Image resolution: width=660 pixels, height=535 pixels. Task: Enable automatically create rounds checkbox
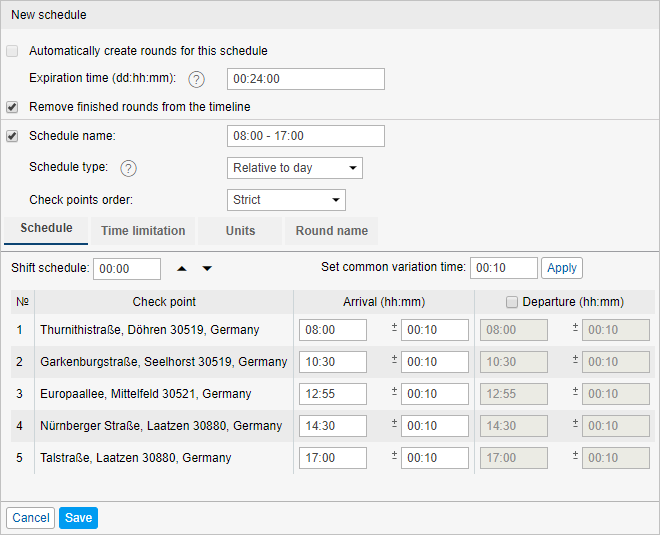pos(13,51)
